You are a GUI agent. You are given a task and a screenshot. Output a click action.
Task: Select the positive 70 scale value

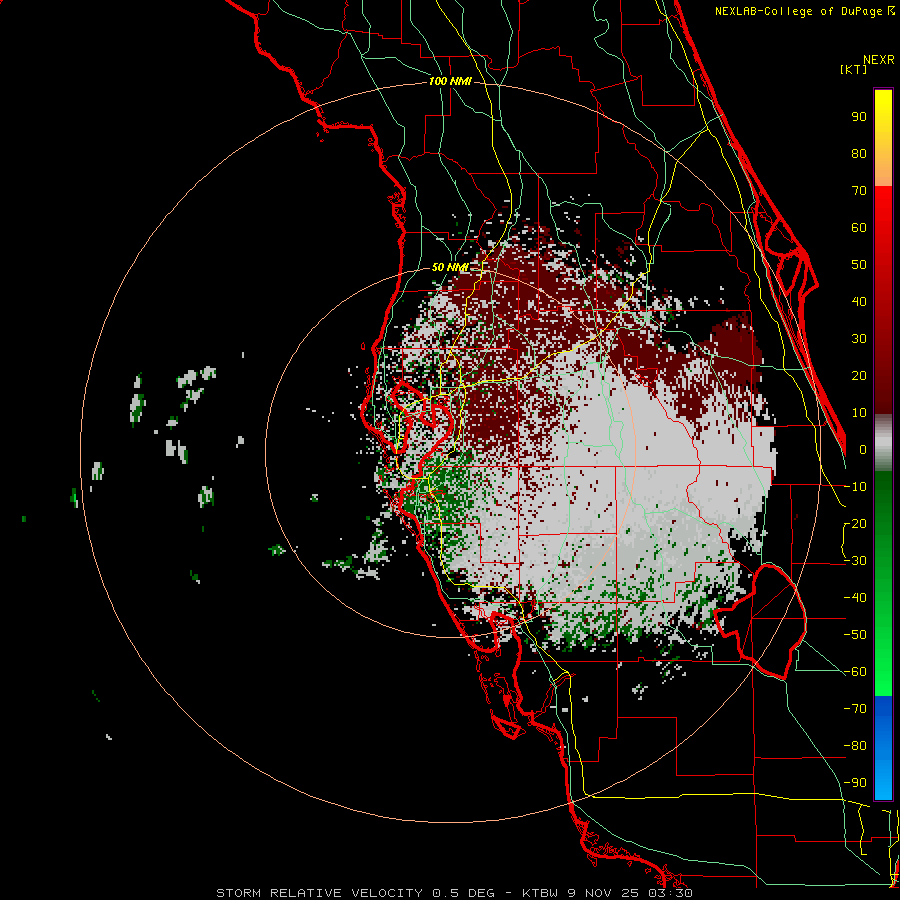(x=859, y=191)
